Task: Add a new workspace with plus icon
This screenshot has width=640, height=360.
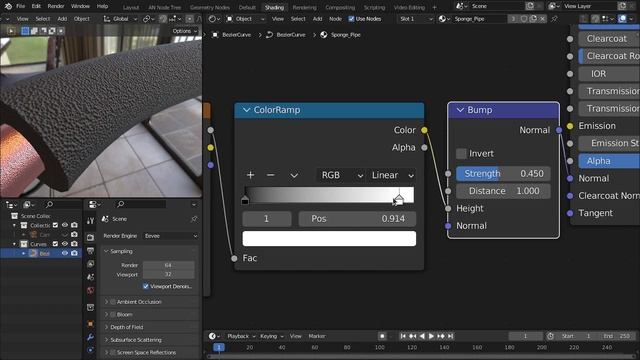Action: (434, 7)
